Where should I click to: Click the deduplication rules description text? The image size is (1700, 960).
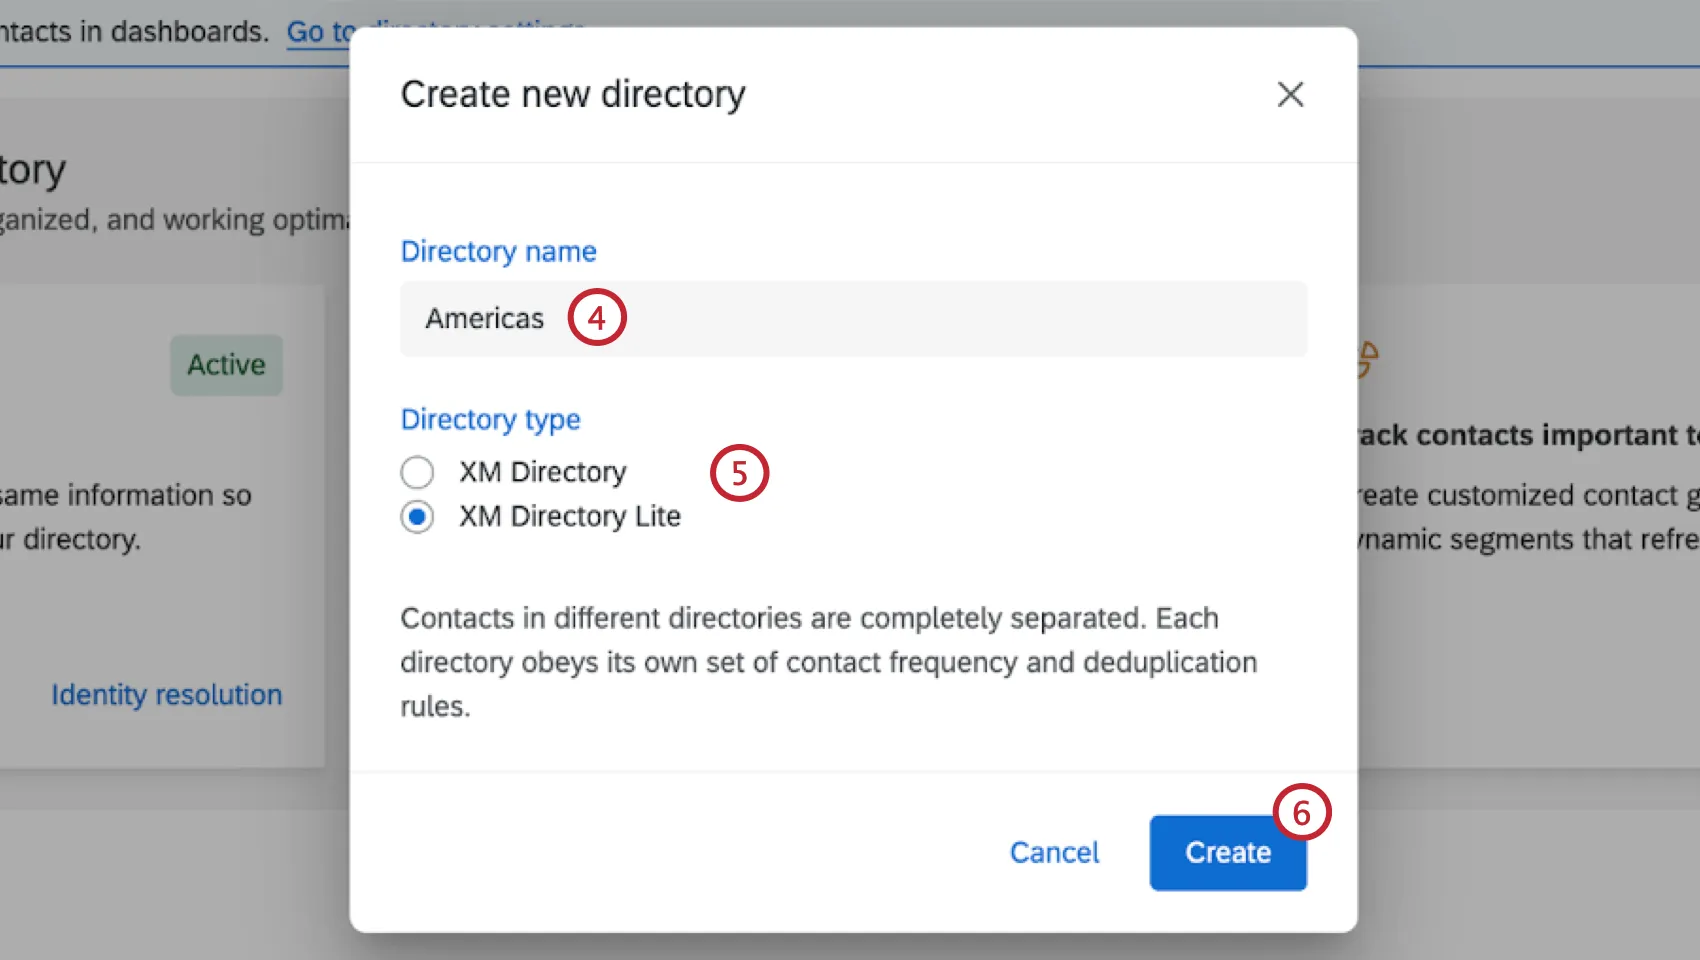pyautogui.click(x=828, y=662)
